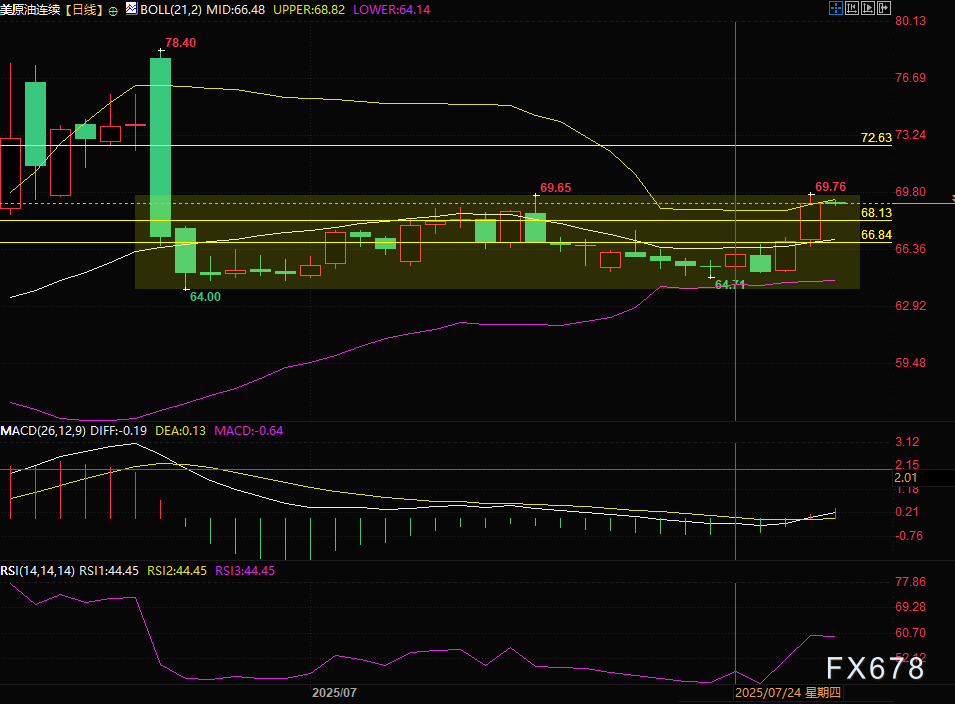Select the 68.13 horizontal line label

(875, 213)
